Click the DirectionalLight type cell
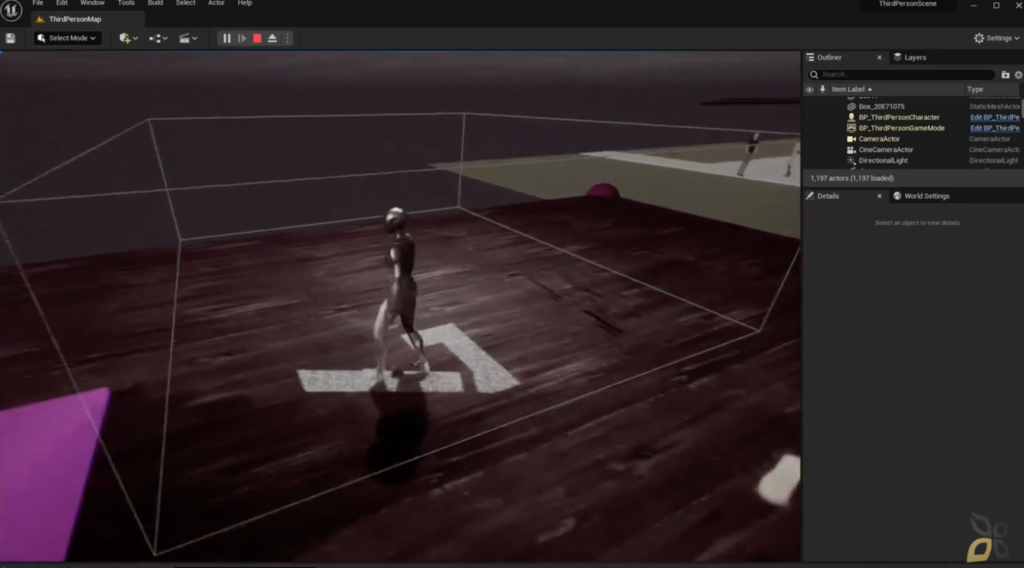 (x=993, y=161)
